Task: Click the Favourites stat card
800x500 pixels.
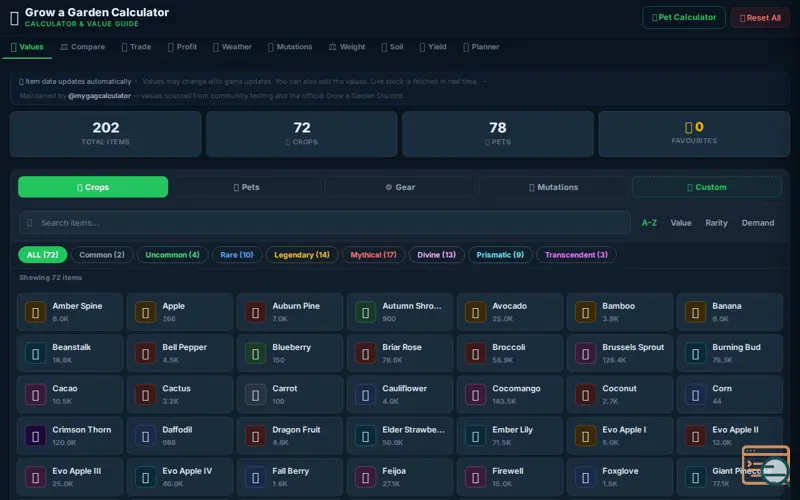Action: 694,134
